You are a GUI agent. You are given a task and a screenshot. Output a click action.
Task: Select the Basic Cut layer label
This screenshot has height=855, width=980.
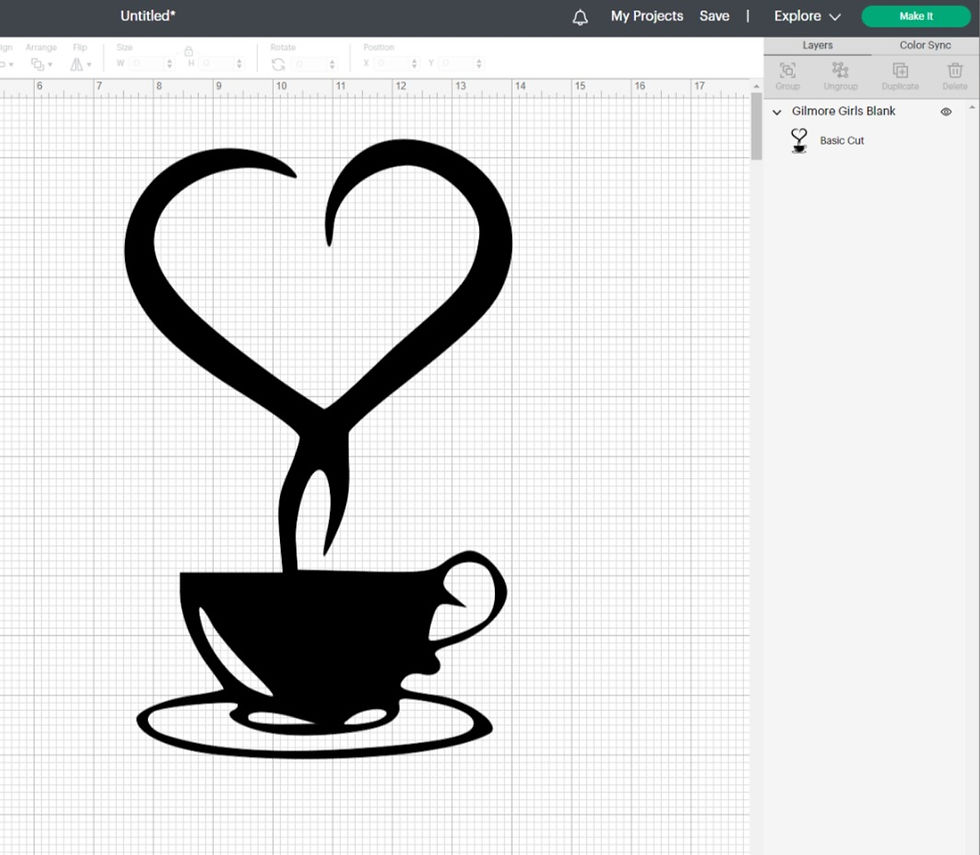point(842,141)
